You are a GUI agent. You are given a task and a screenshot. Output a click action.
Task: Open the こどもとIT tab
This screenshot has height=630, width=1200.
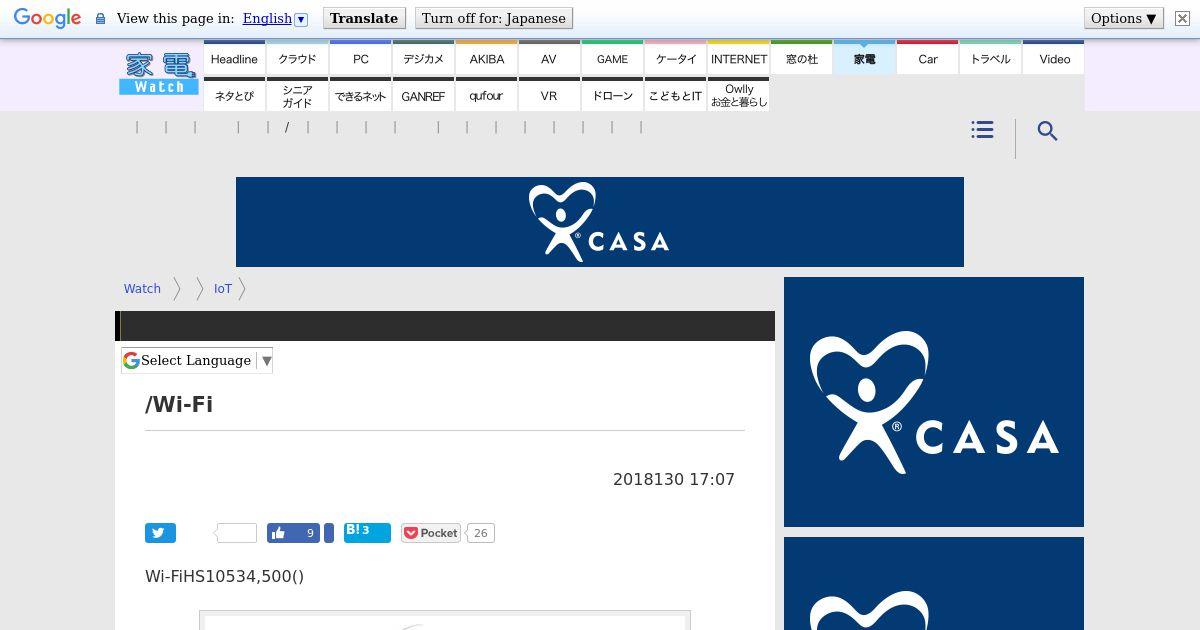[x=675, y=95]
